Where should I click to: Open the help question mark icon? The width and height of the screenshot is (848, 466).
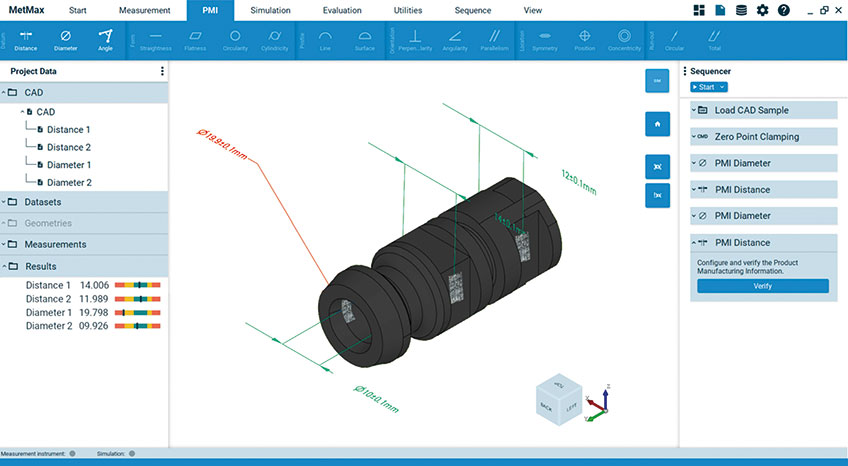tap(784, 10)
